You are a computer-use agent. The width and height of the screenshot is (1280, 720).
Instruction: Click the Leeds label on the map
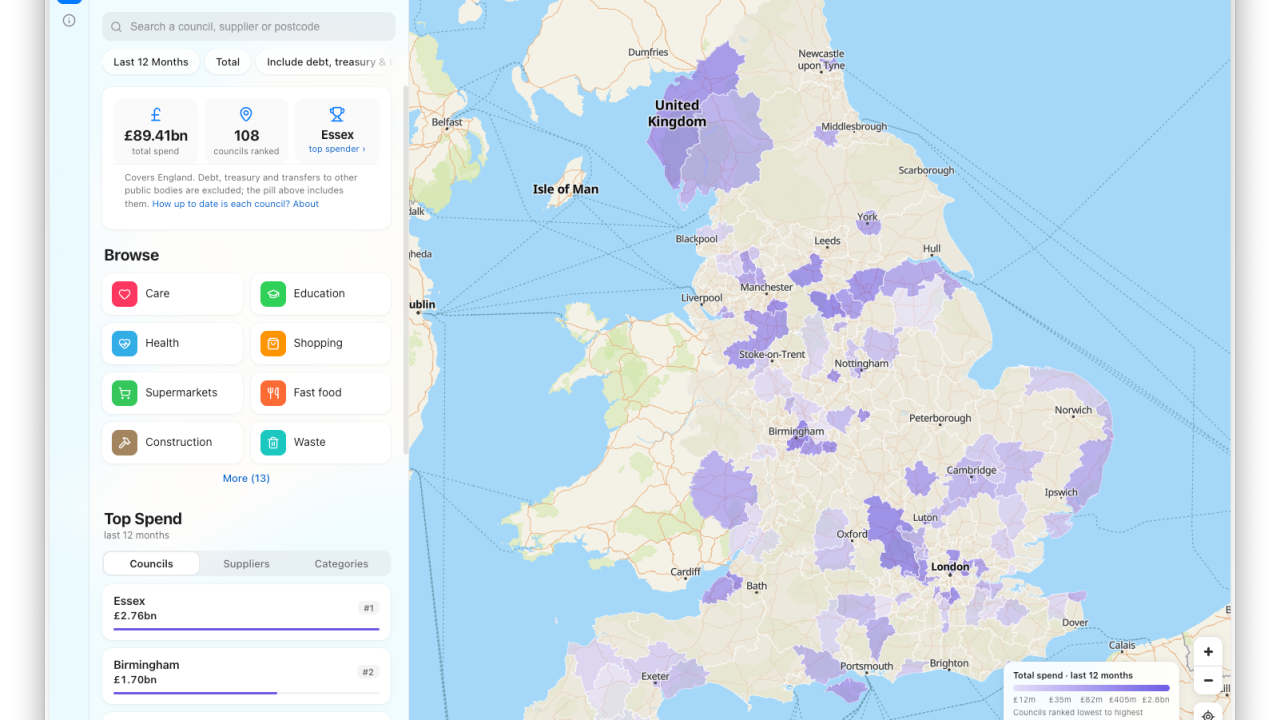coord(827,241)
